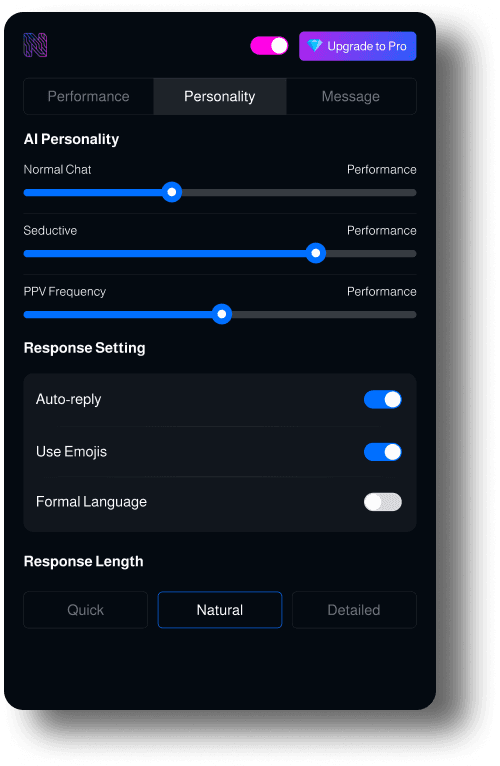Click the unfilled end of the Seductive track
Viewport: 500px width, 766px height.
[412, 254]
